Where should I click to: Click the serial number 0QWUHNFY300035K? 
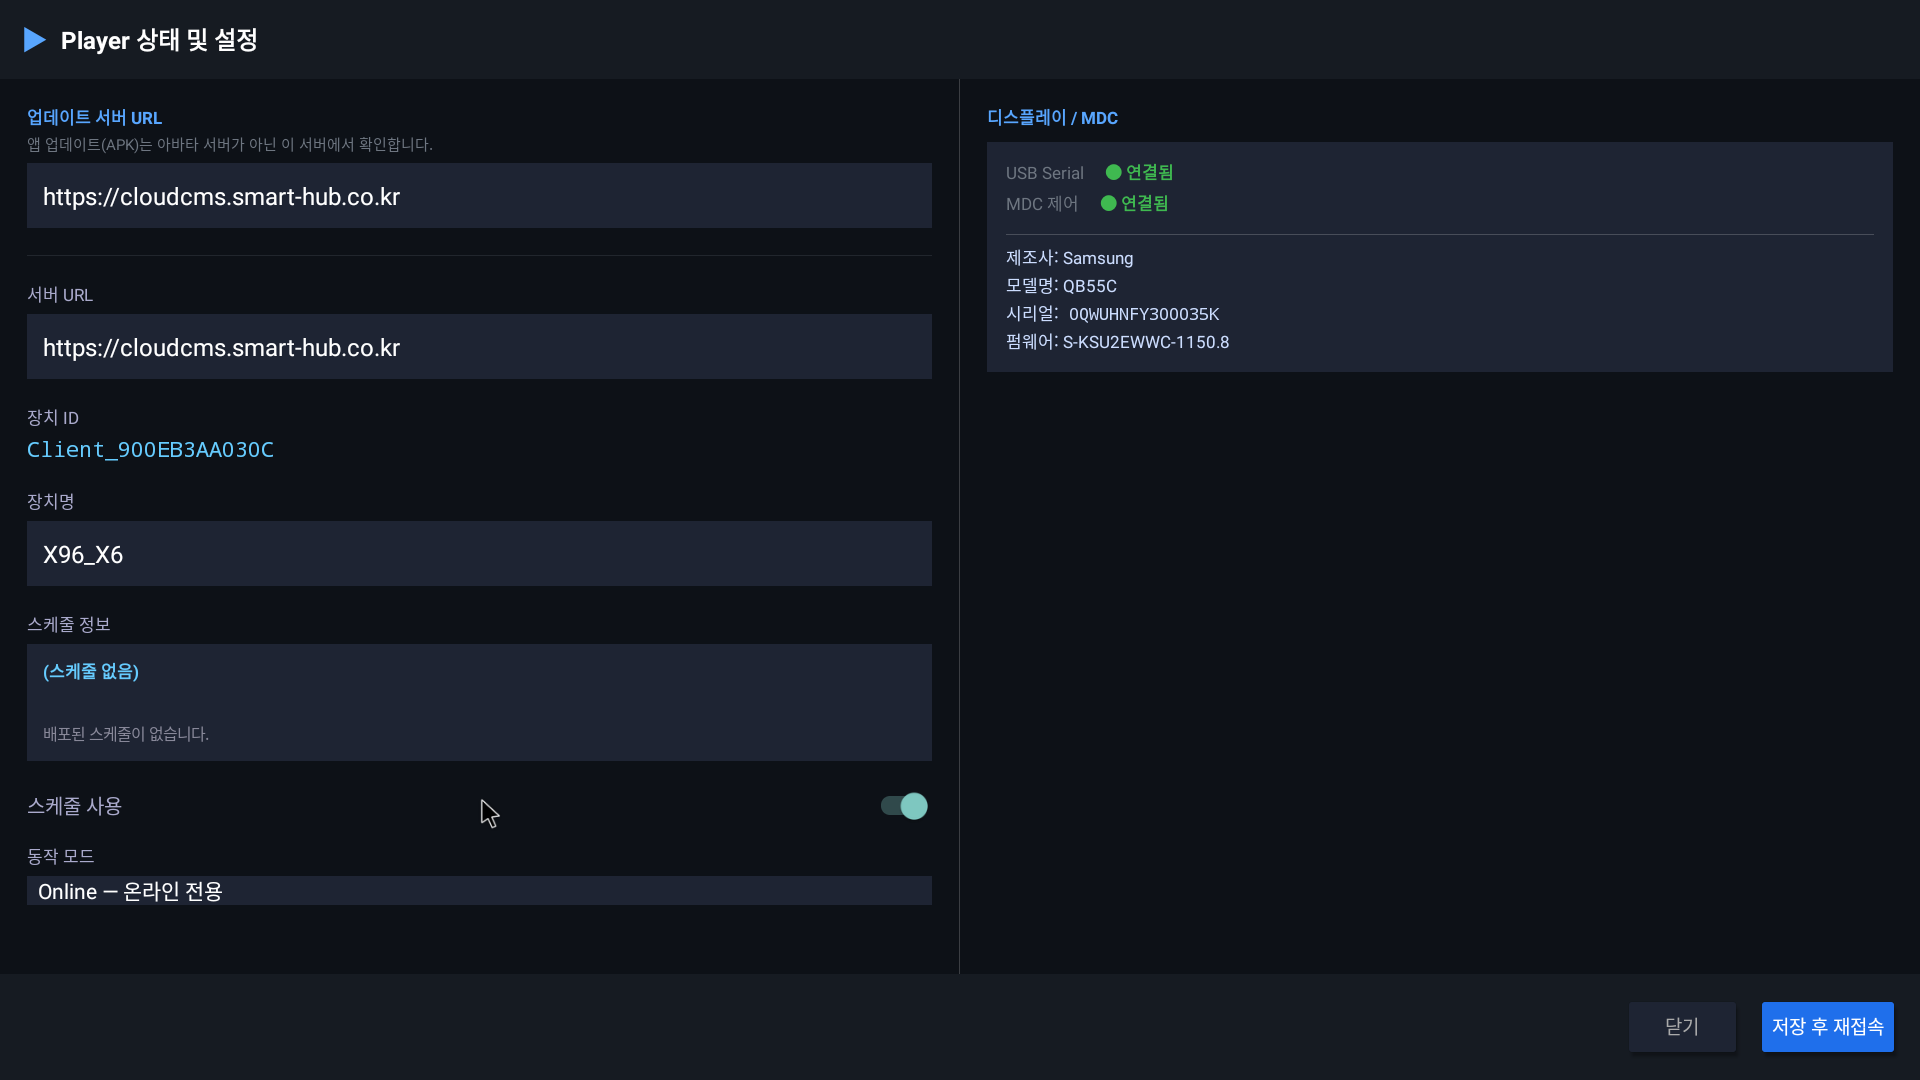1144,314
